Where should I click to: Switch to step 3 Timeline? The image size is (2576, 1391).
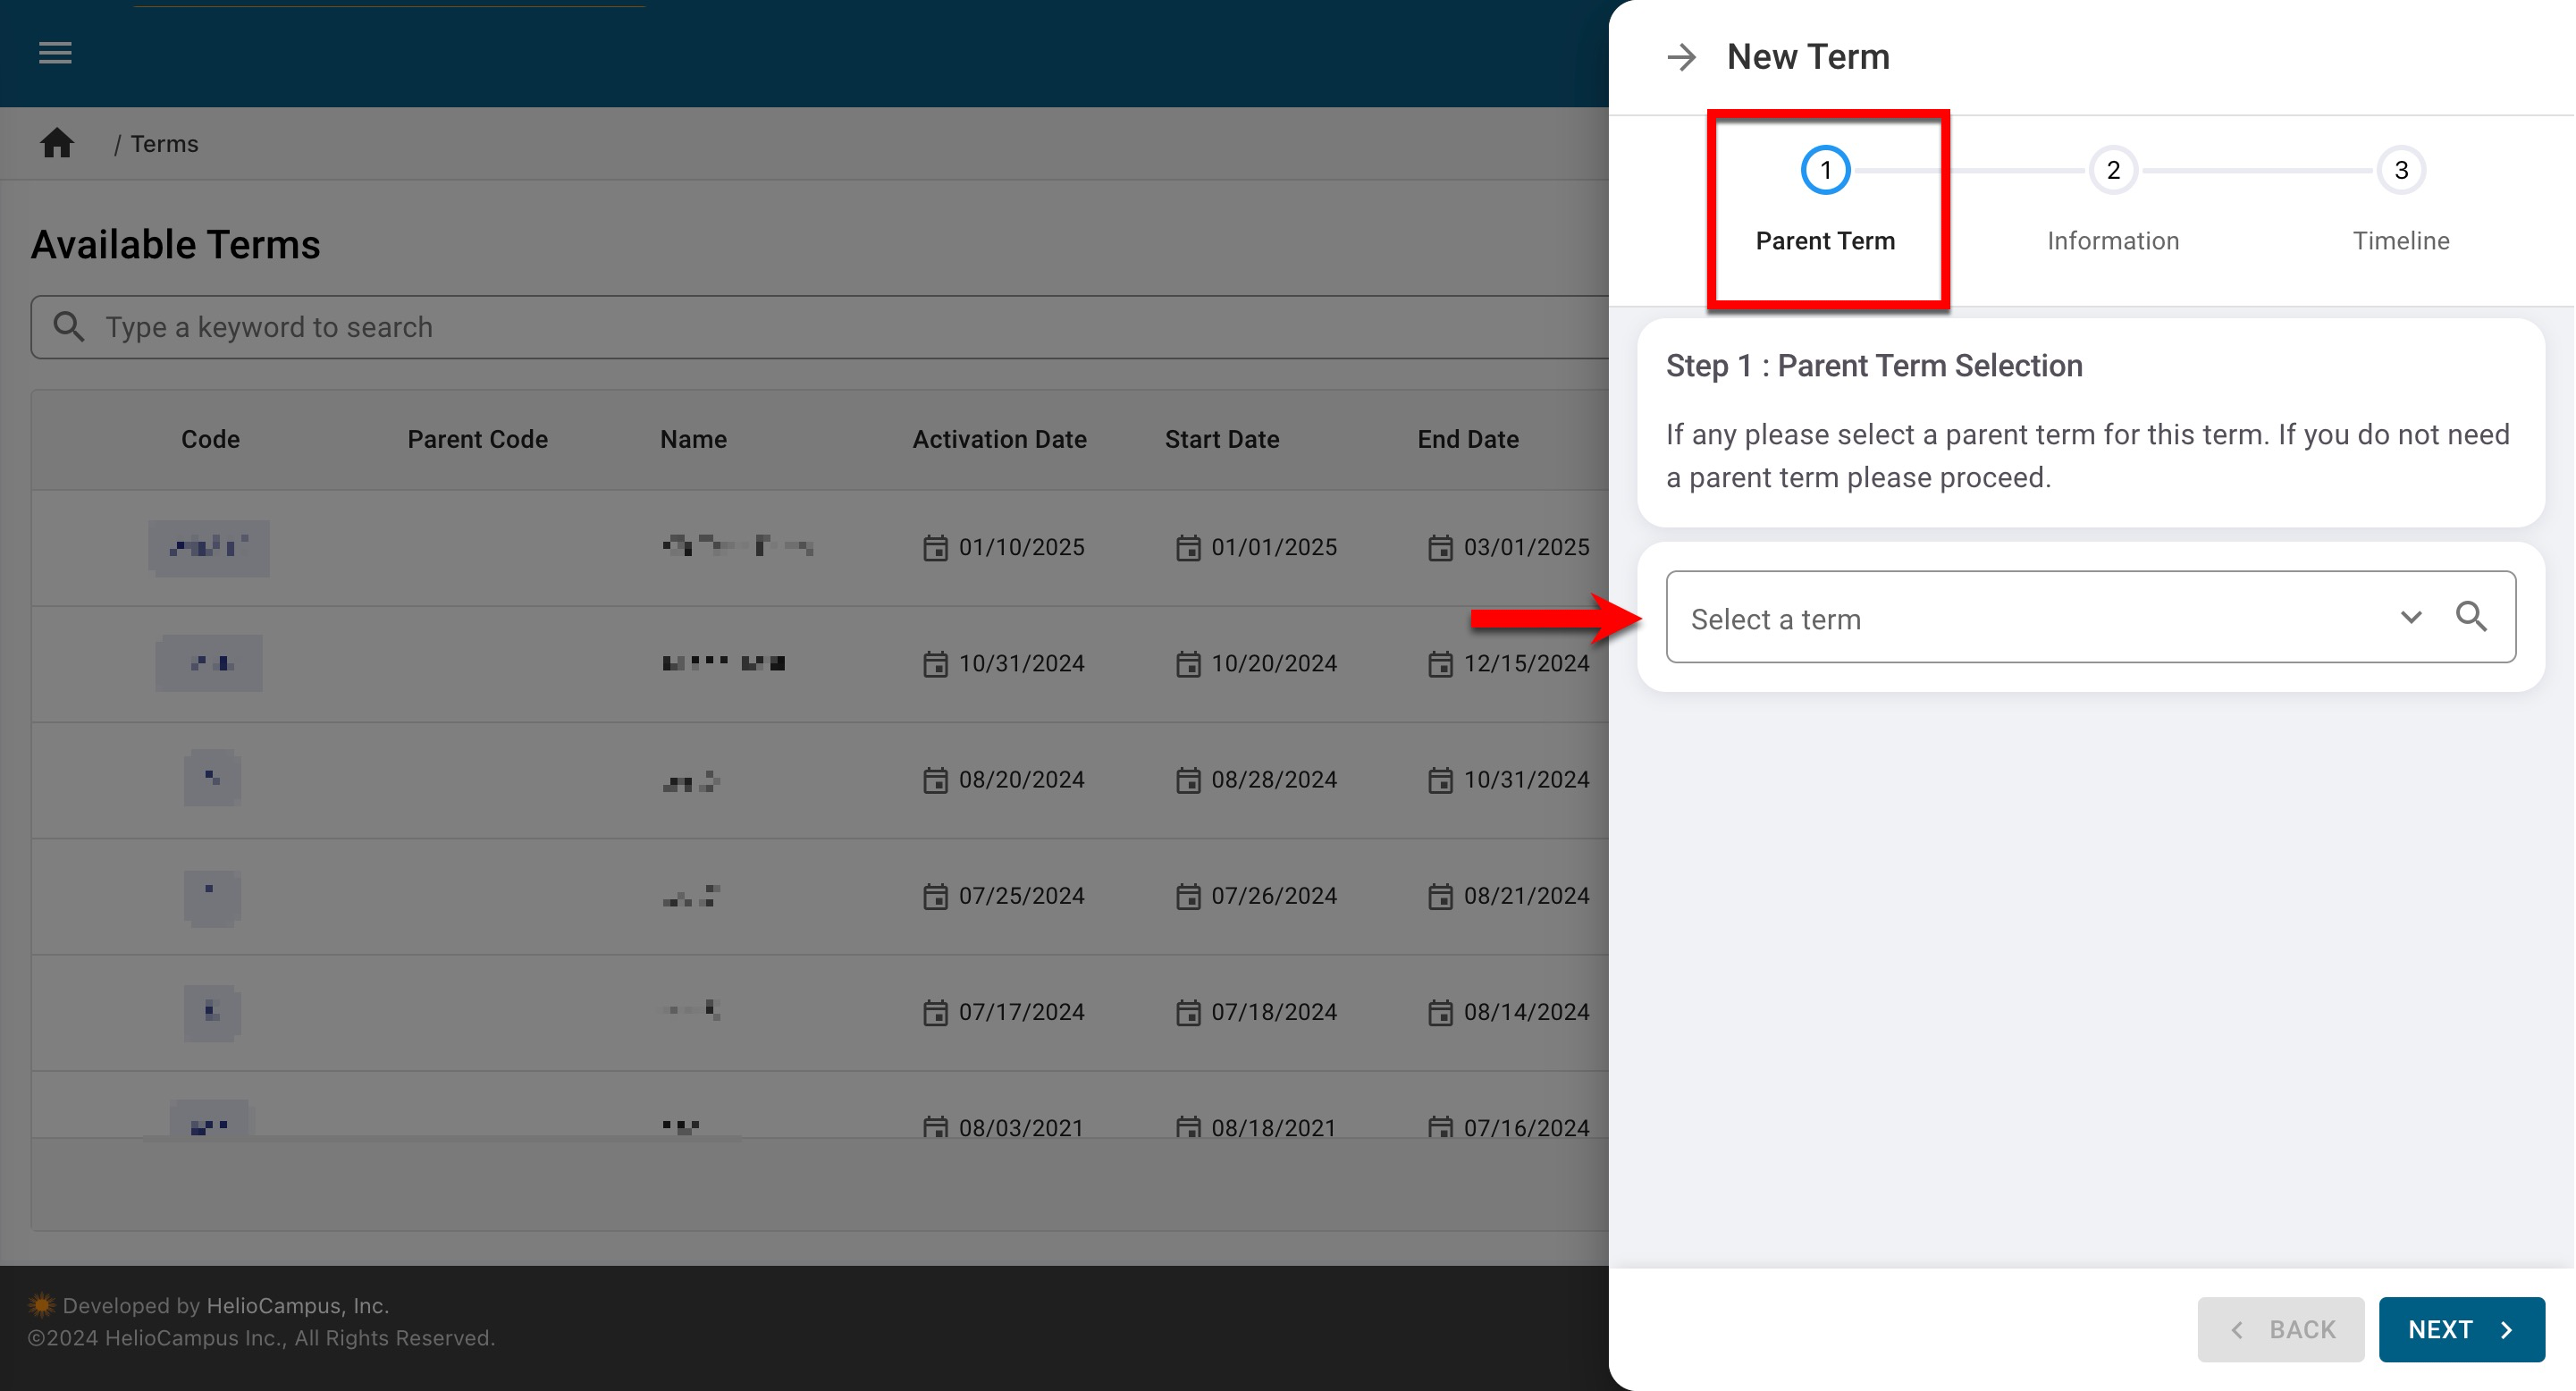point(2400,171)
